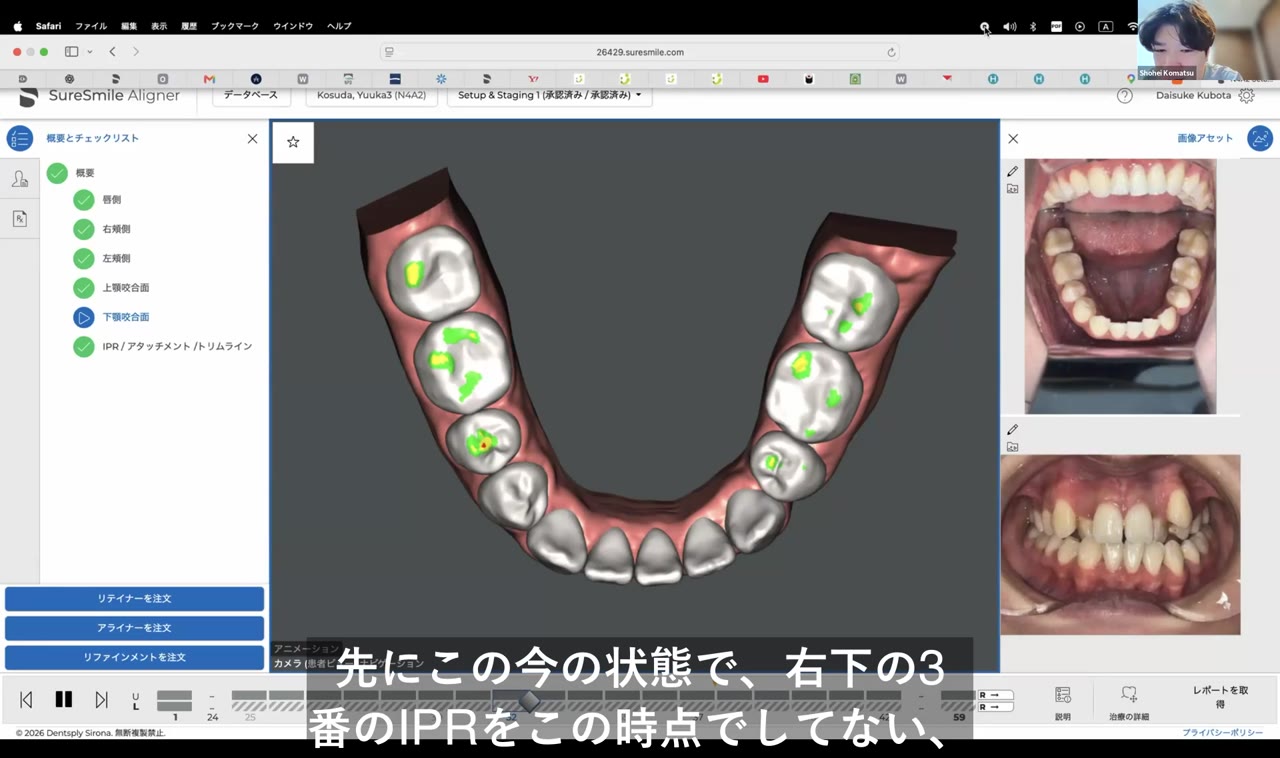
Task: Open the prescription sidebar icon
Action: [x=19, y=218]
